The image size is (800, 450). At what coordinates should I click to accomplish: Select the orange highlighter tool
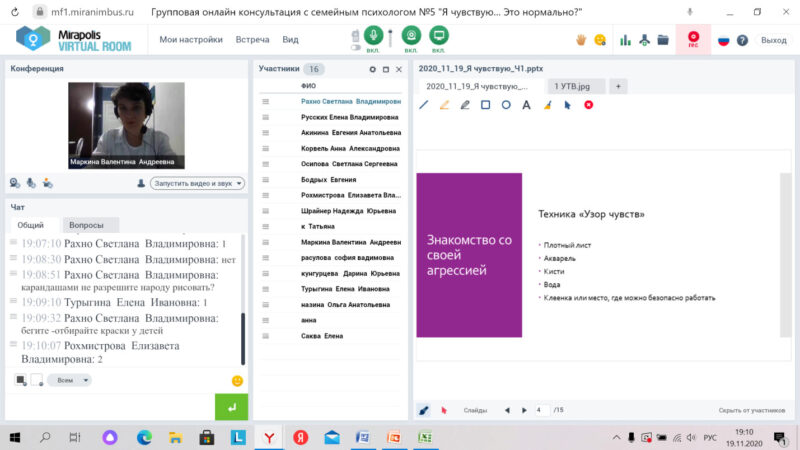point(444,105)
